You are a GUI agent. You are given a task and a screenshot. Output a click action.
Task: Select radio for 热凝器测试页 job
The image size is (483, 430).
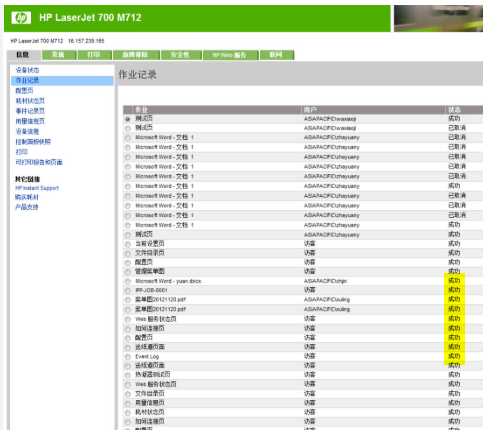128,375
